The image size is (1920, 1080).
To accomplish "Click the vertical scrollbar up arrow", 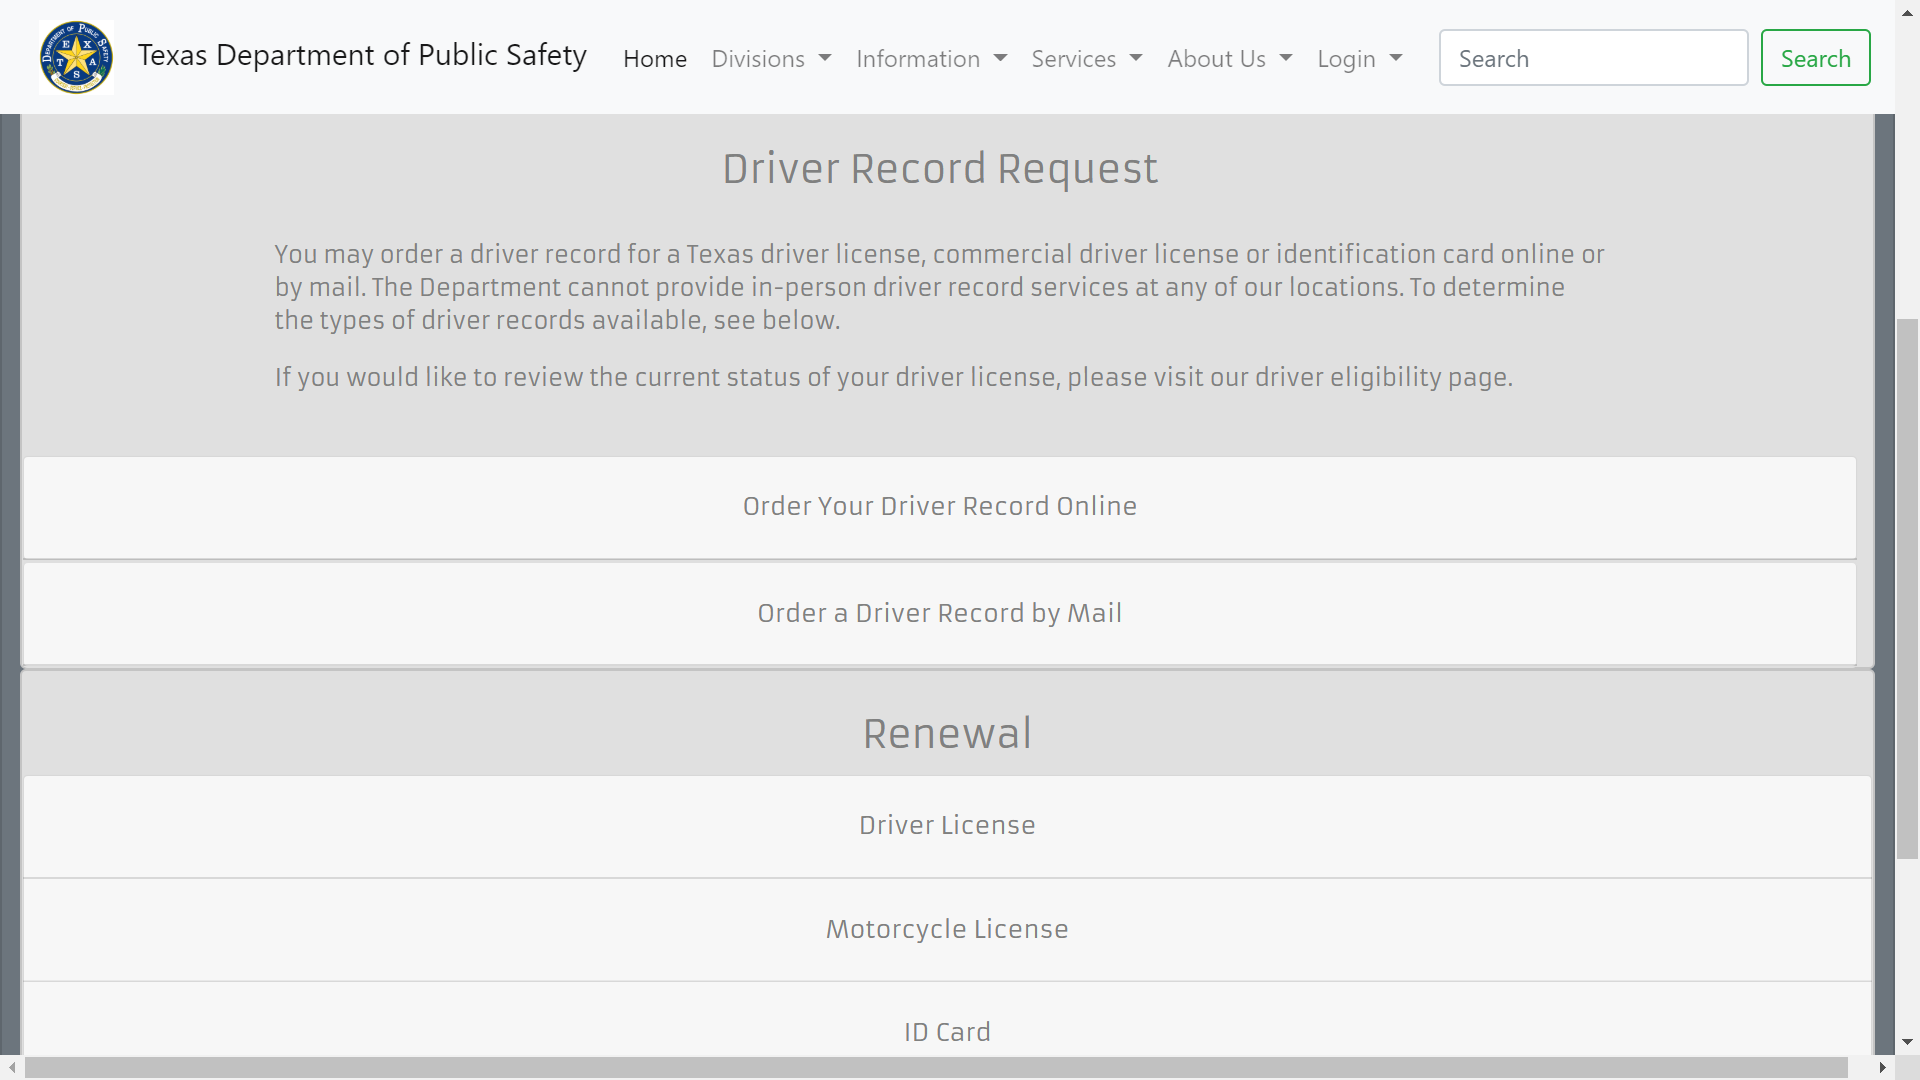I will pyautogui.click(x=1907, y=10).
